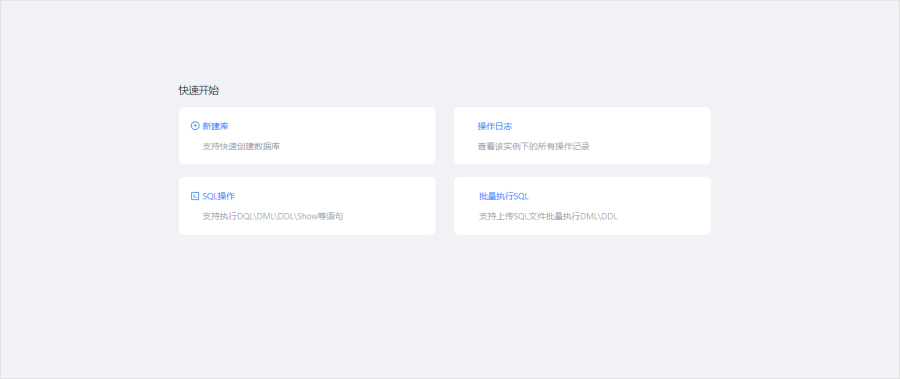
Task: Click the SQL terminal icon beside SQL操作
Action: tap(195, 196)
